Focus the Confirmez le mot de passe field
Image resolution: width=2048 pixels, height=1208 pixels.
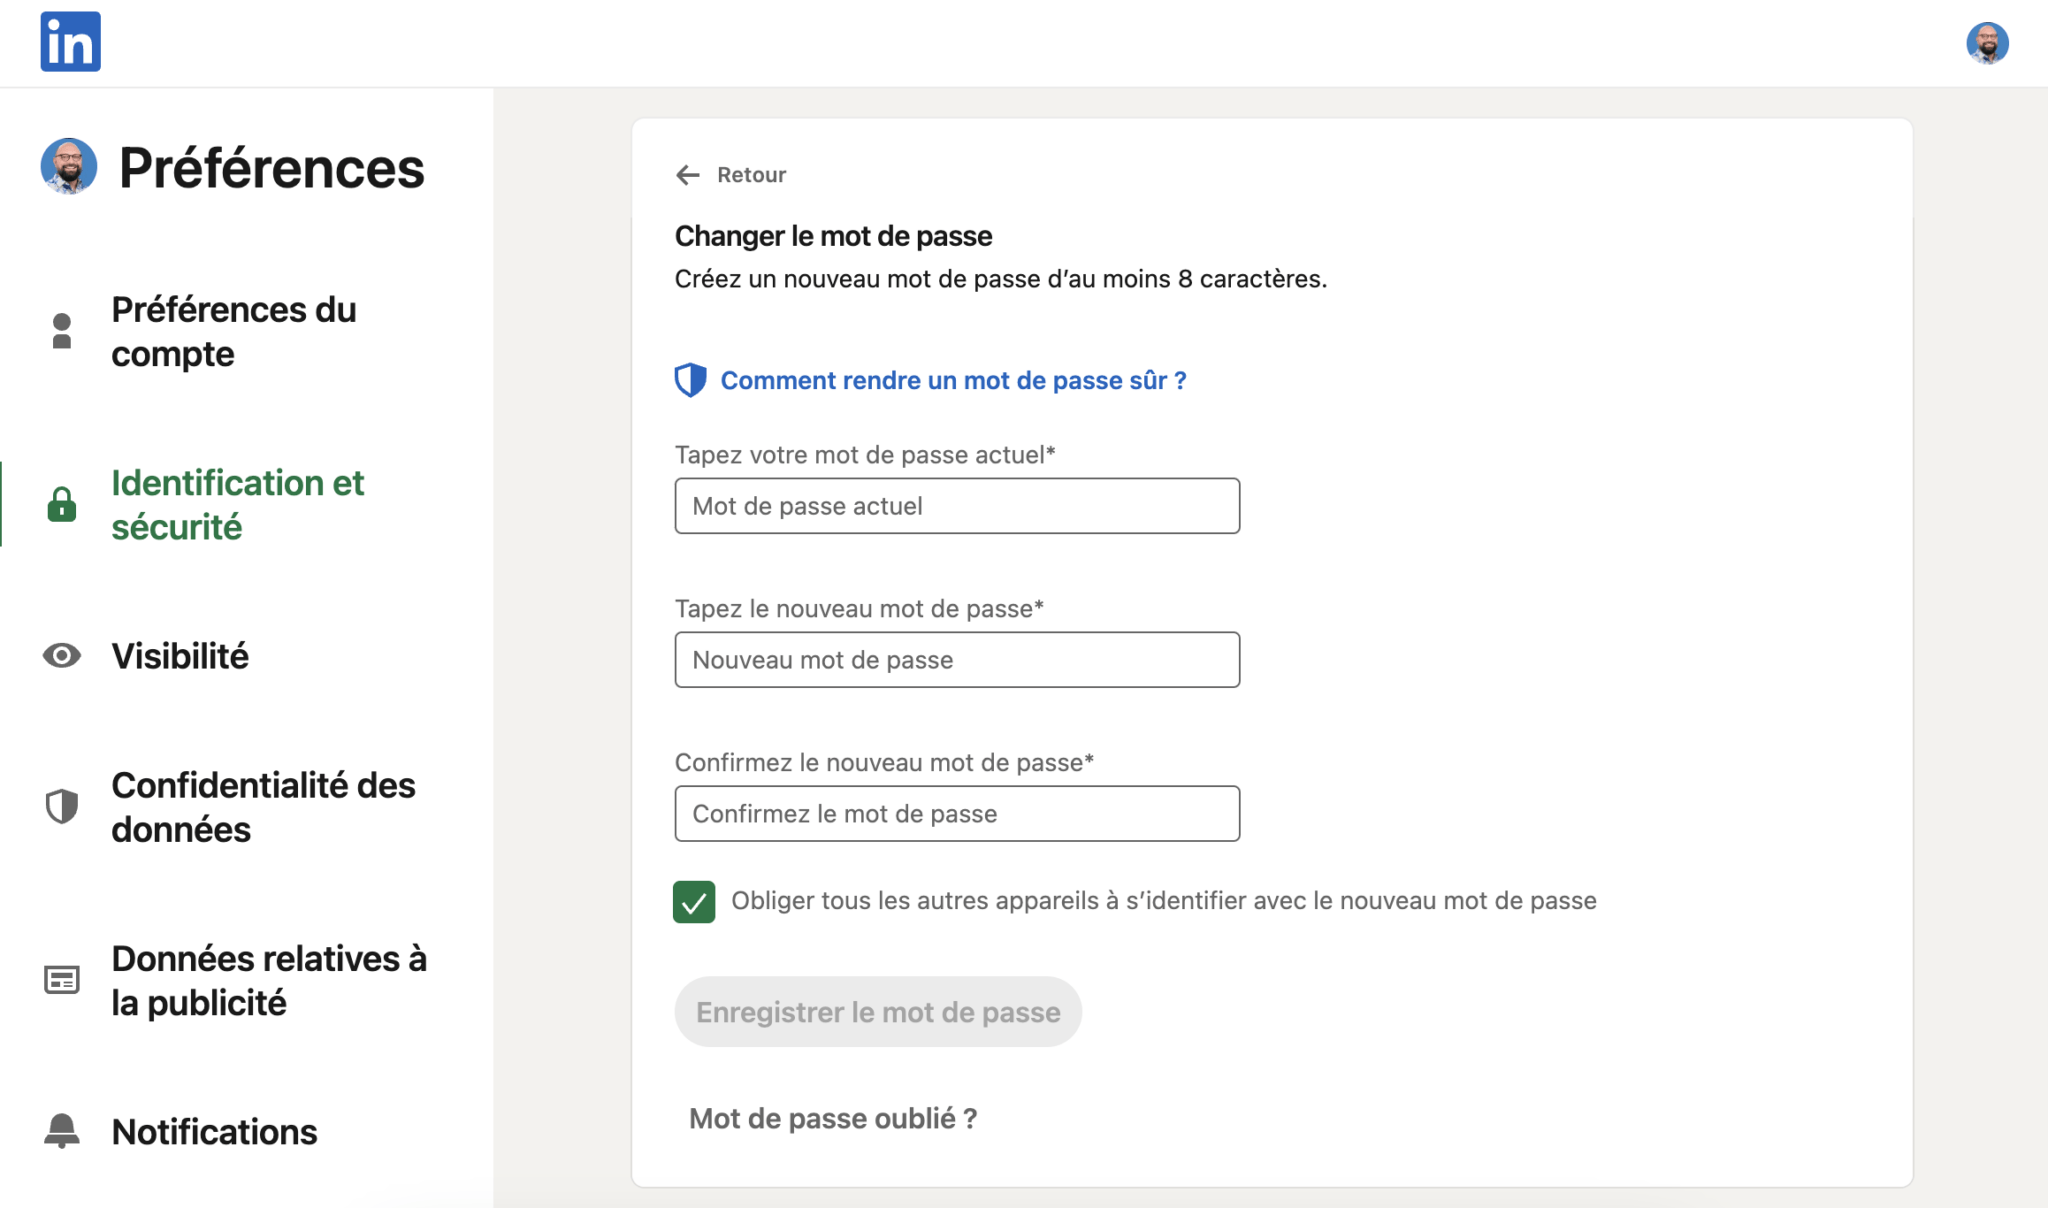pos(957,814)
